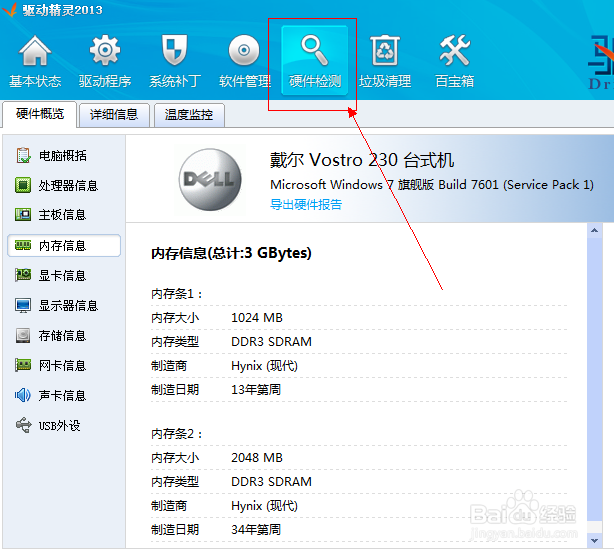Viewport: 614px width, 555px height.
Task: Select 主板信息 in the sidebar
Action: (x=64, y=215)
